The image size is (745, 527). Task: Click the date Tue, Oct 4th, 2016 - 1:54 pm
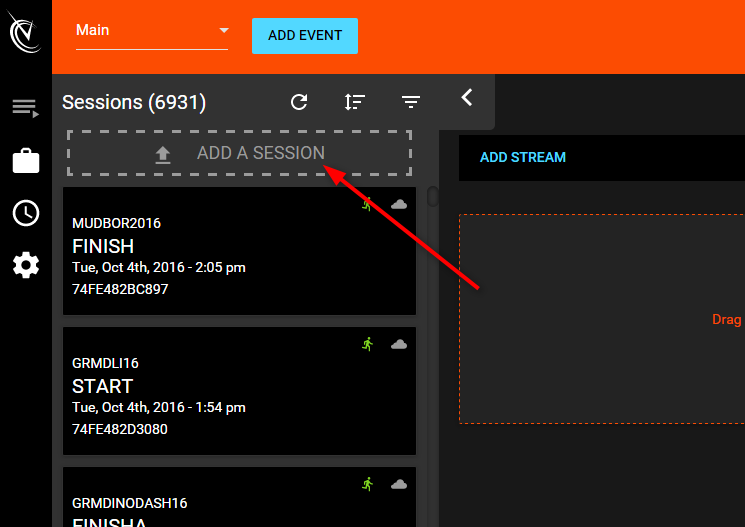159,408
